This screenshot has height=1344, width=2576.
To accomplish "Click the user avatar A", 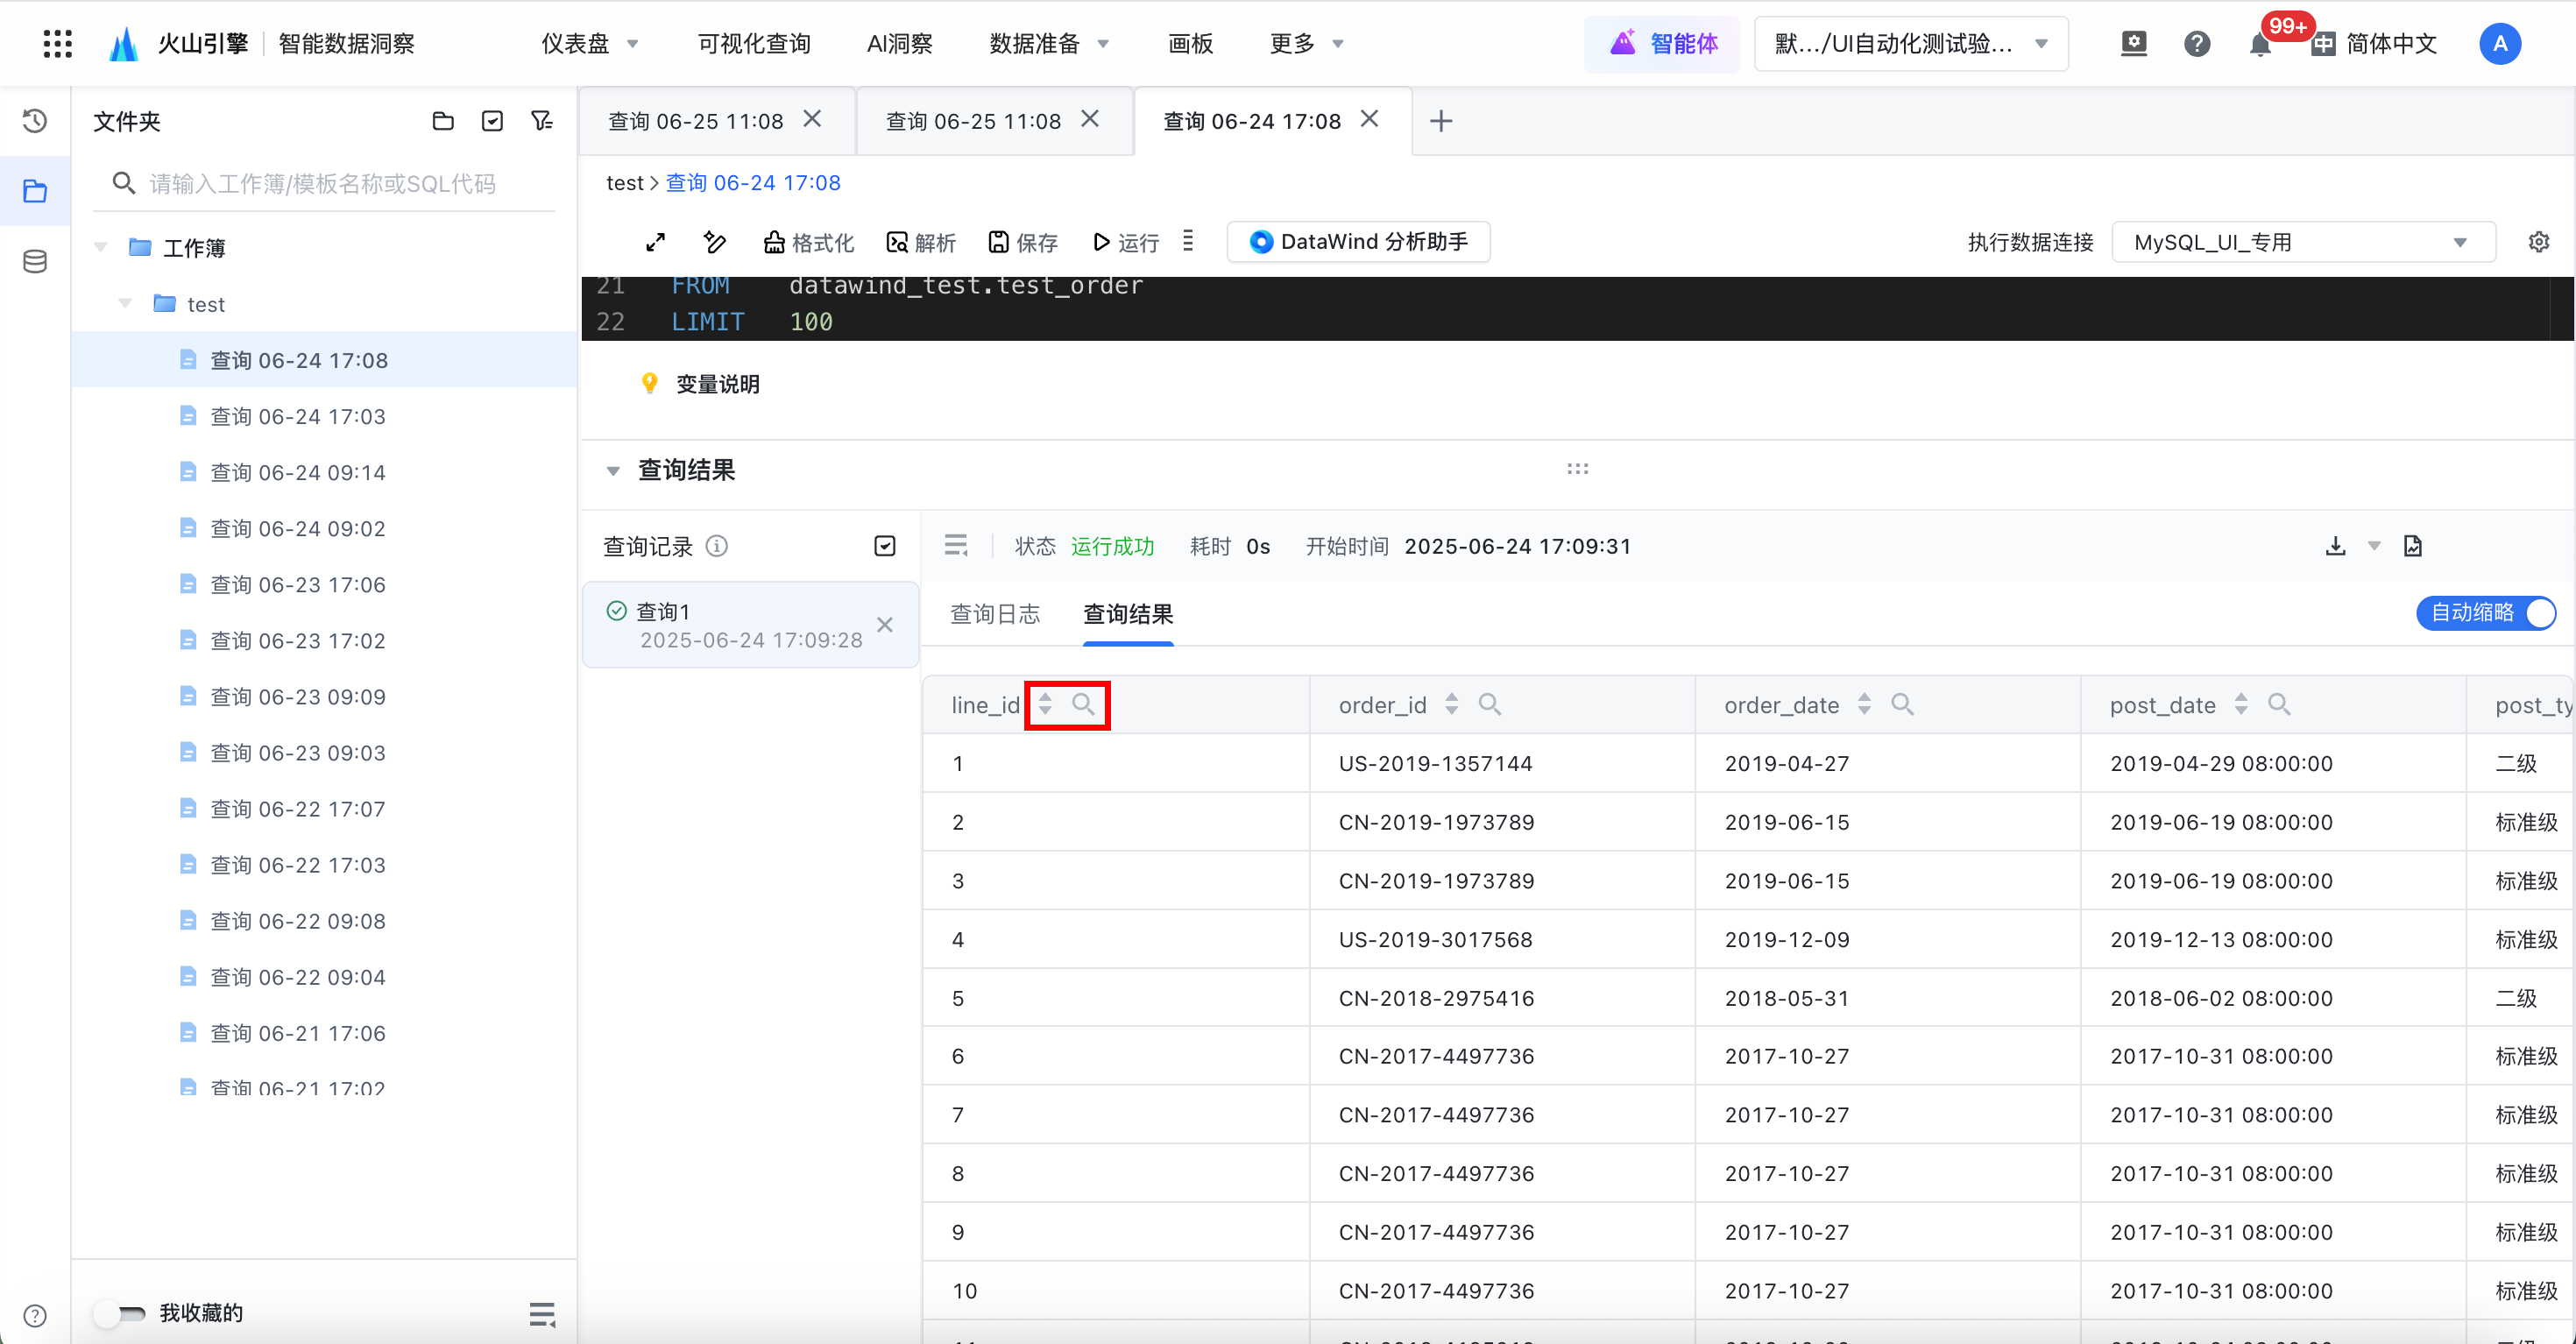I will (x=2499, y=43).
